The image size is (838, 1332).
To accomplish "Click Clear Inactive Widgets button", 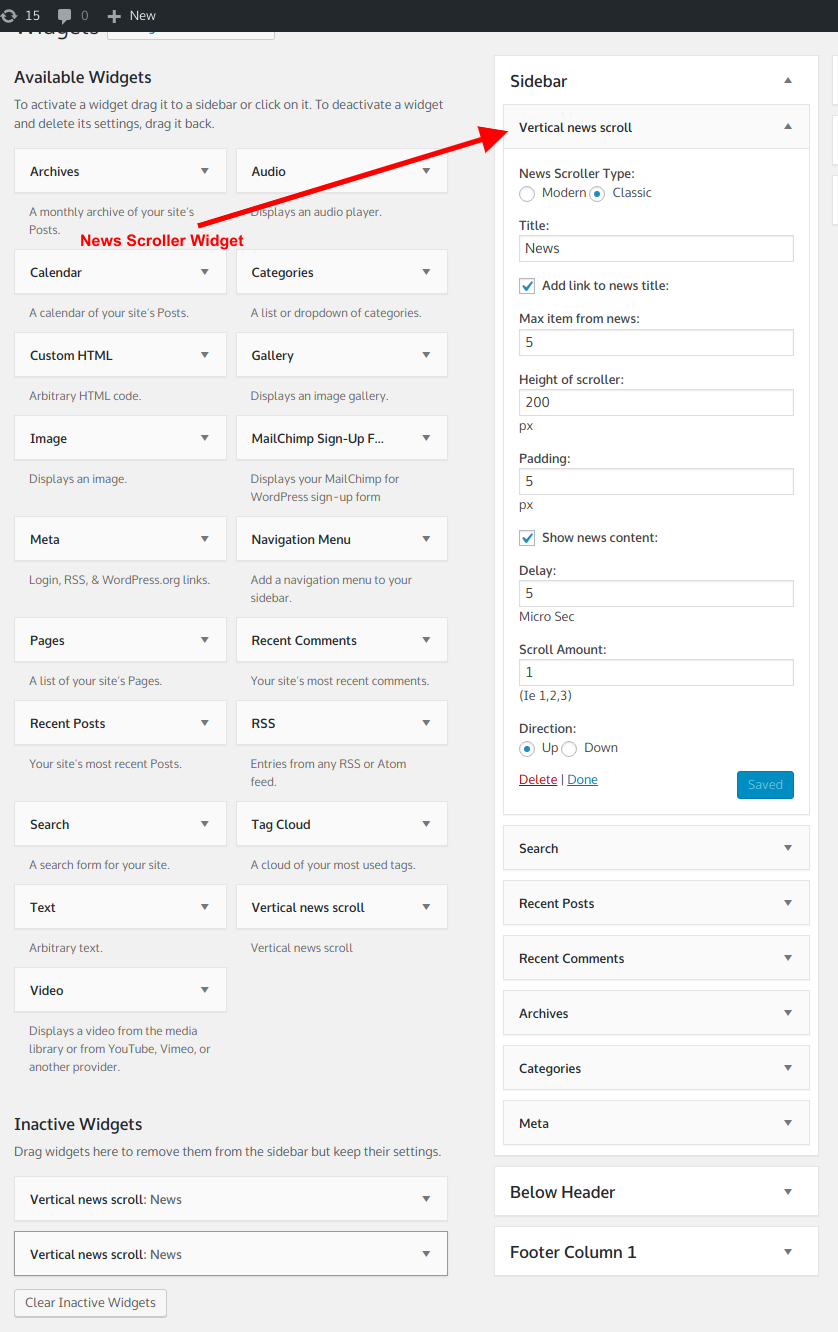I will pos(90,1303).
